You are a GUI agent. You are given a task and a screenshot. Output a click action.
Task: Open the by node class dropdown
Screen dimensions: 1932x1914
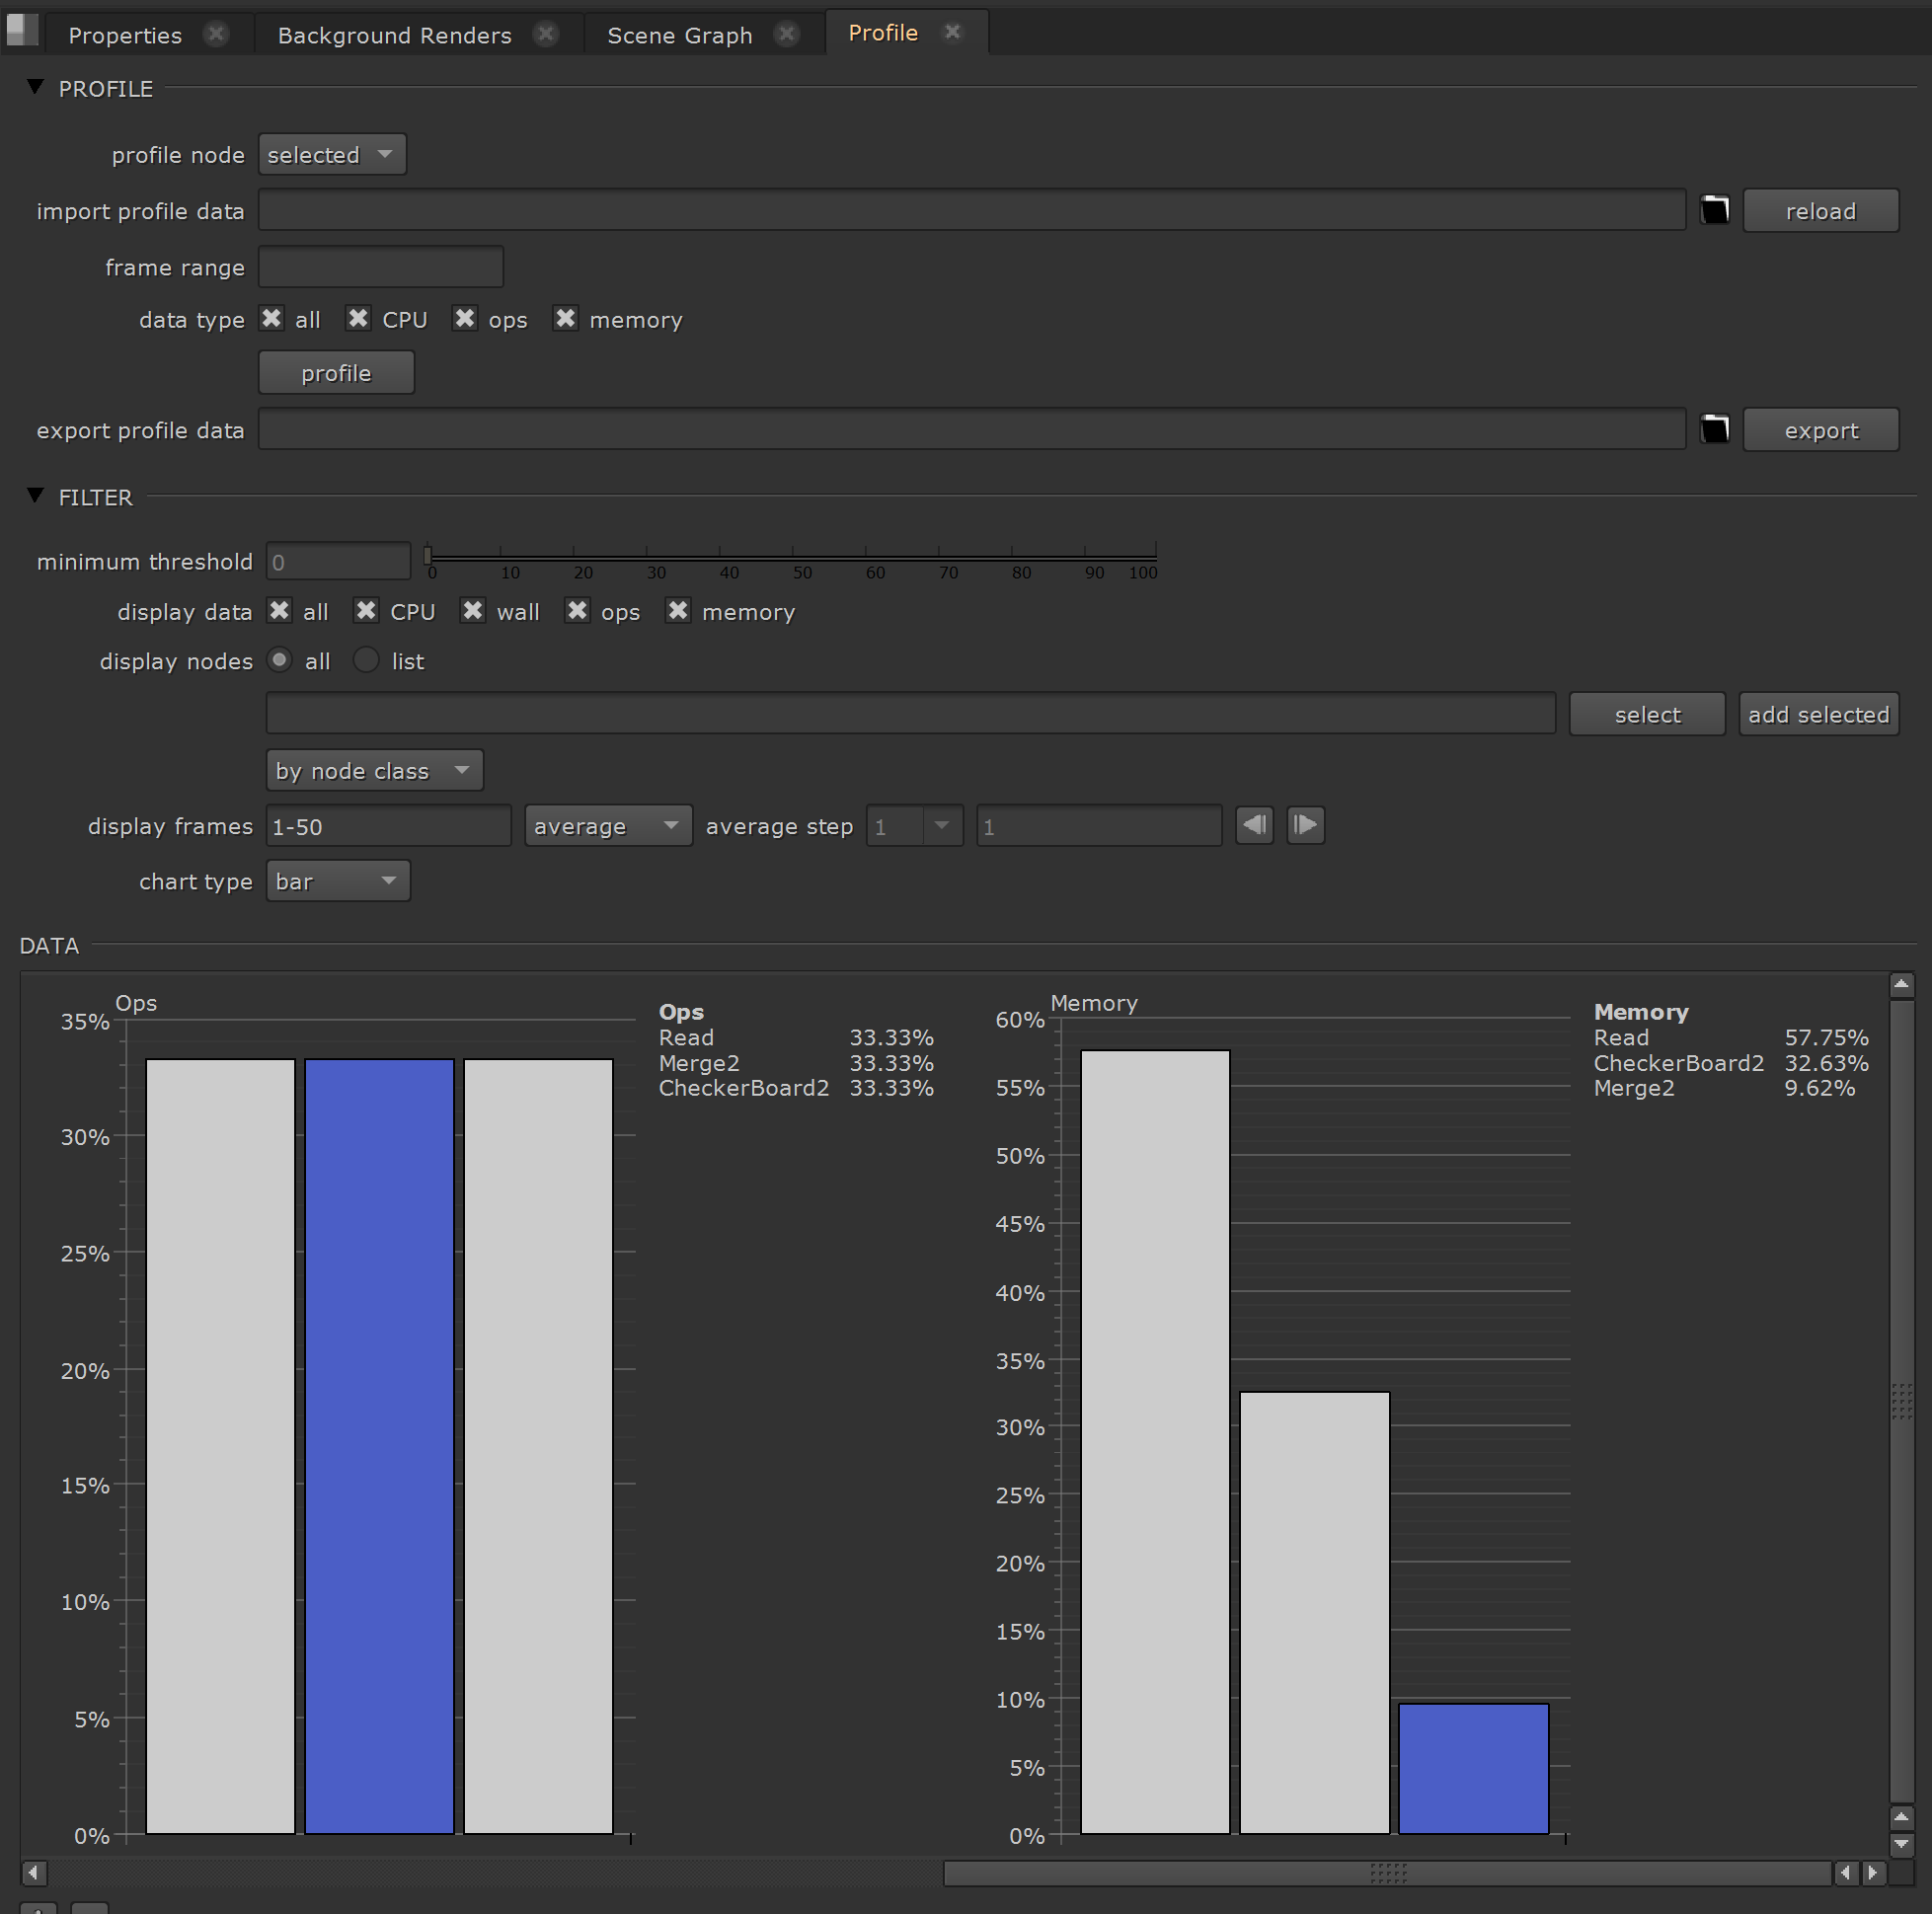pyautogui.click(x=374, y=771)
